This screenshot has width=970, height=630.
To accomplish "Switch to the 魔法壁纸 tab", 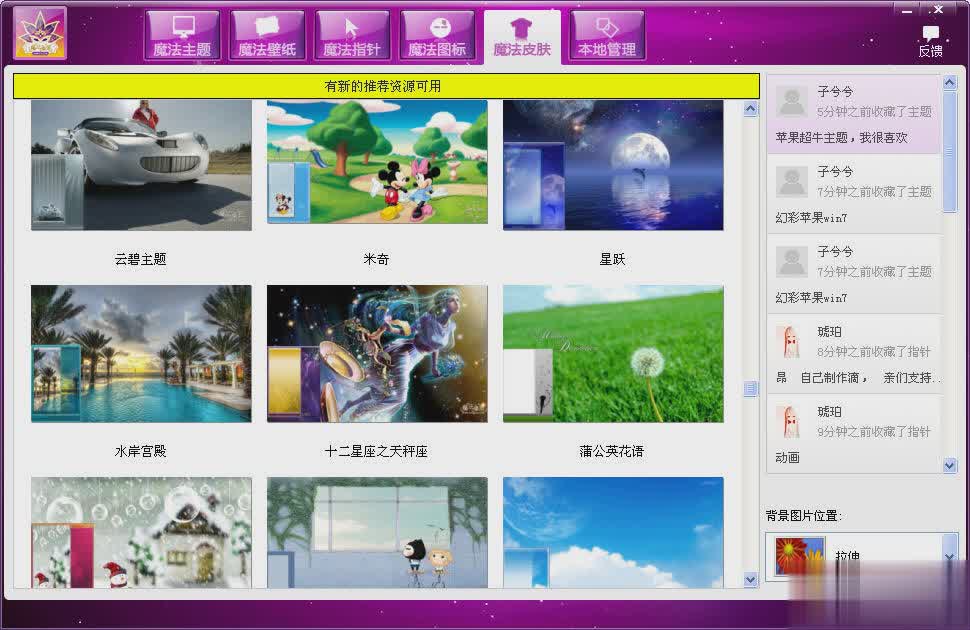I will pos(267,36).
